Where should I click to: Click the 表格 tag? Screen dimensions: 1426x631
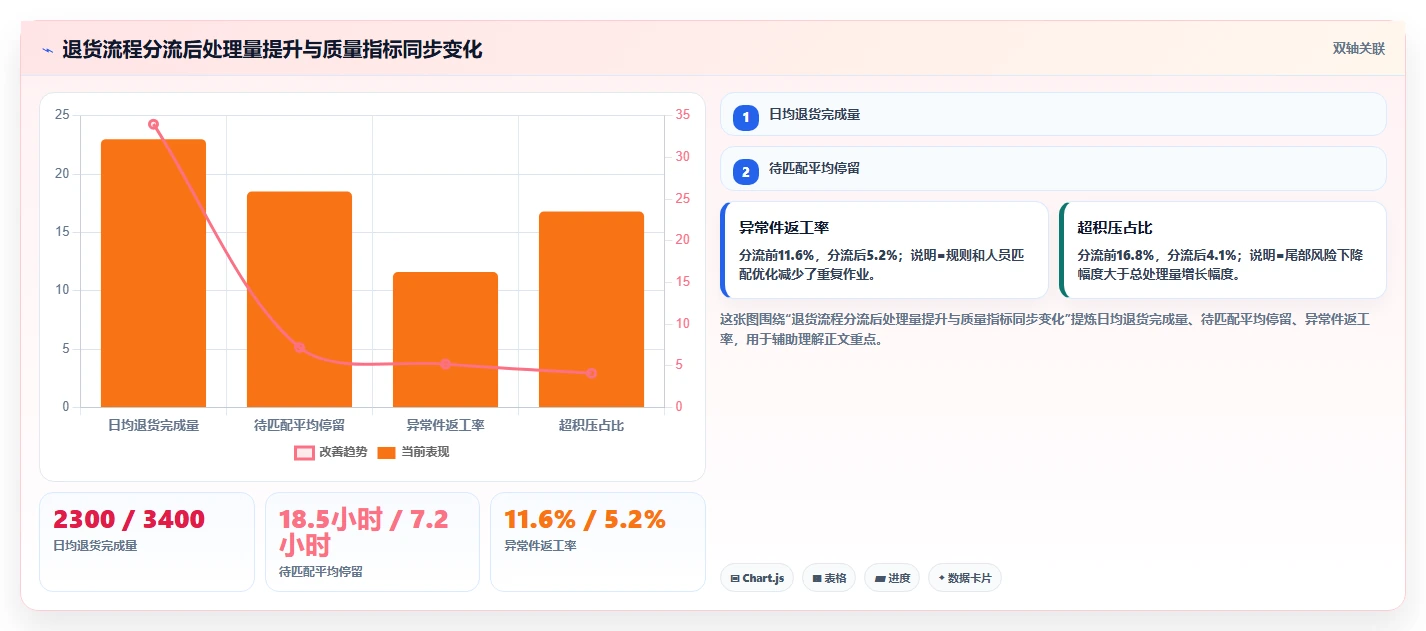(x=829, y=578)
